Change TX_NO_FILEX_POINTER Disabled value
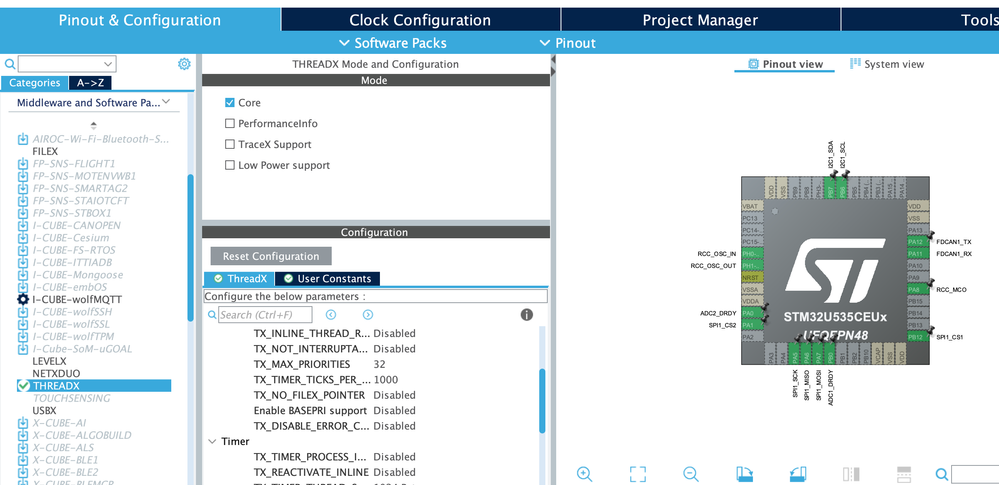 [x=394, y=395]
